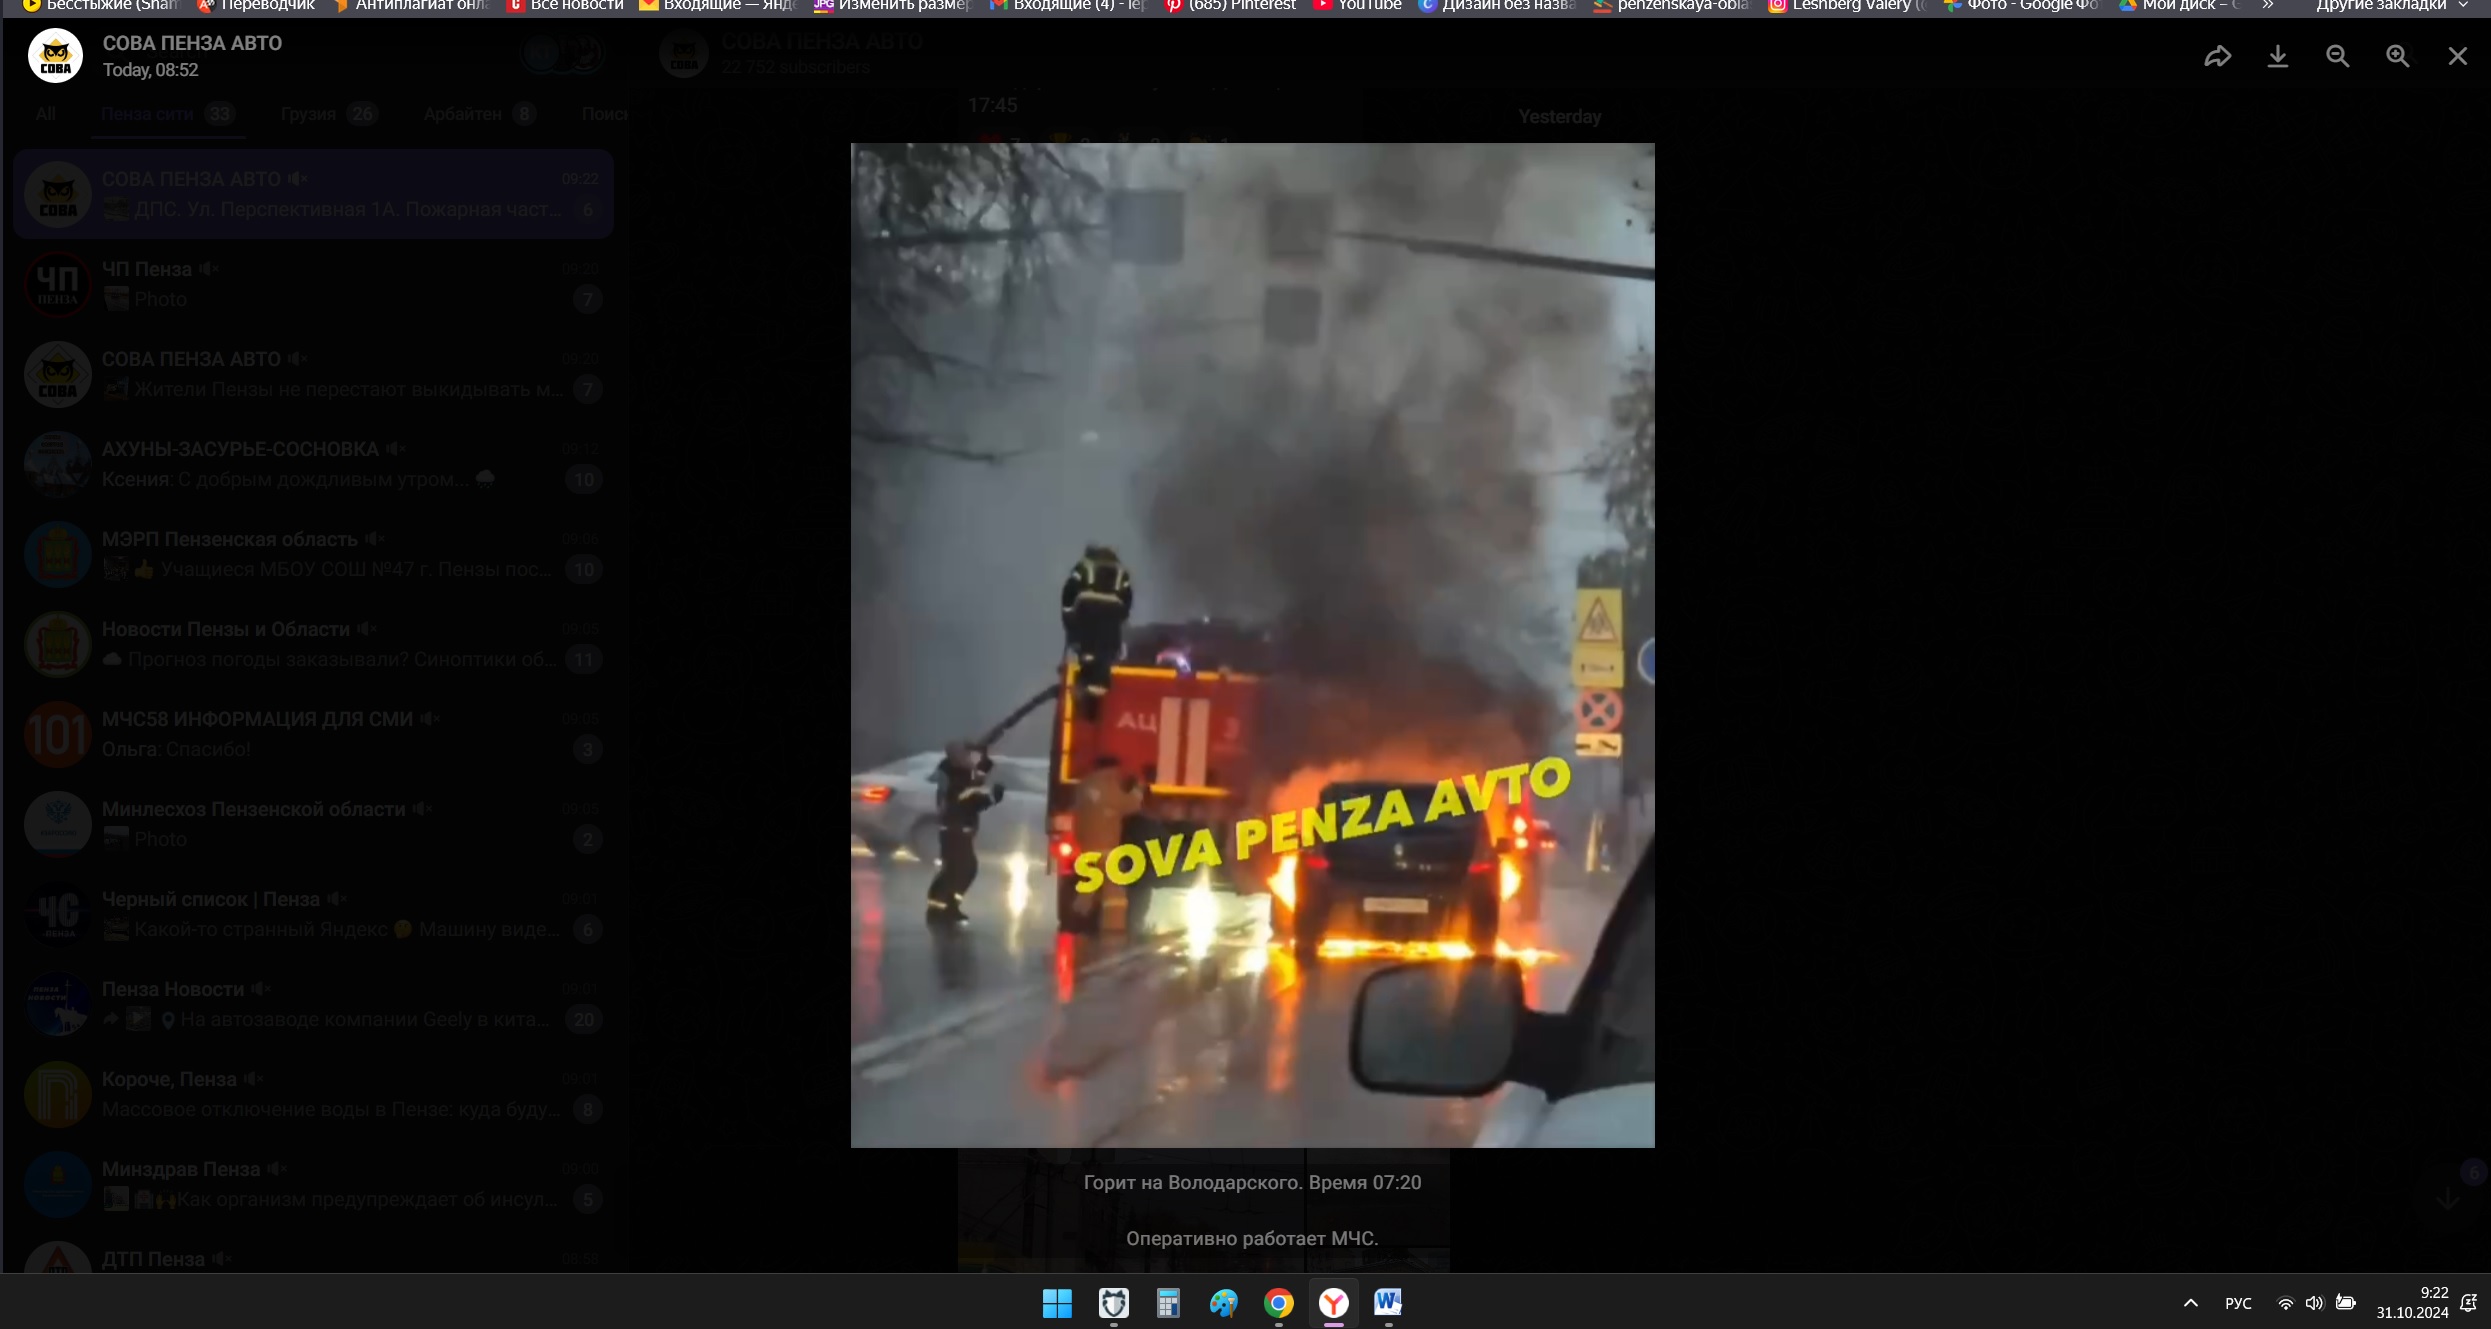The height and width of the screenshot is (1329, 2491).
Task: Zoom in using the magnifier plus icon
Action: pos(2397,56)
